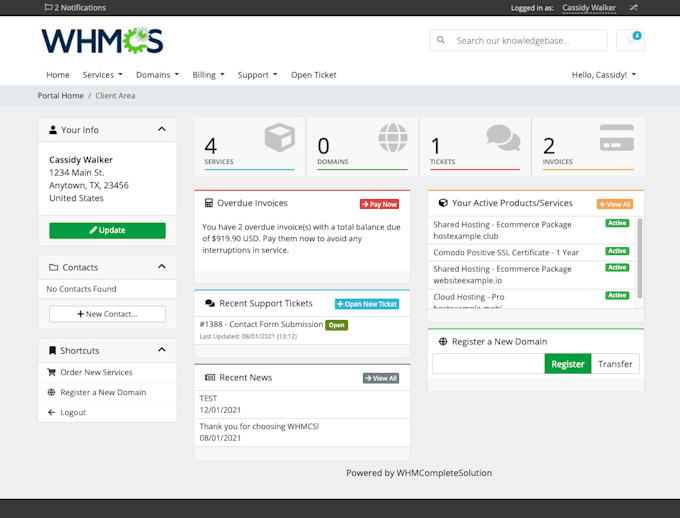Collapse the Your Info panel

162,129
